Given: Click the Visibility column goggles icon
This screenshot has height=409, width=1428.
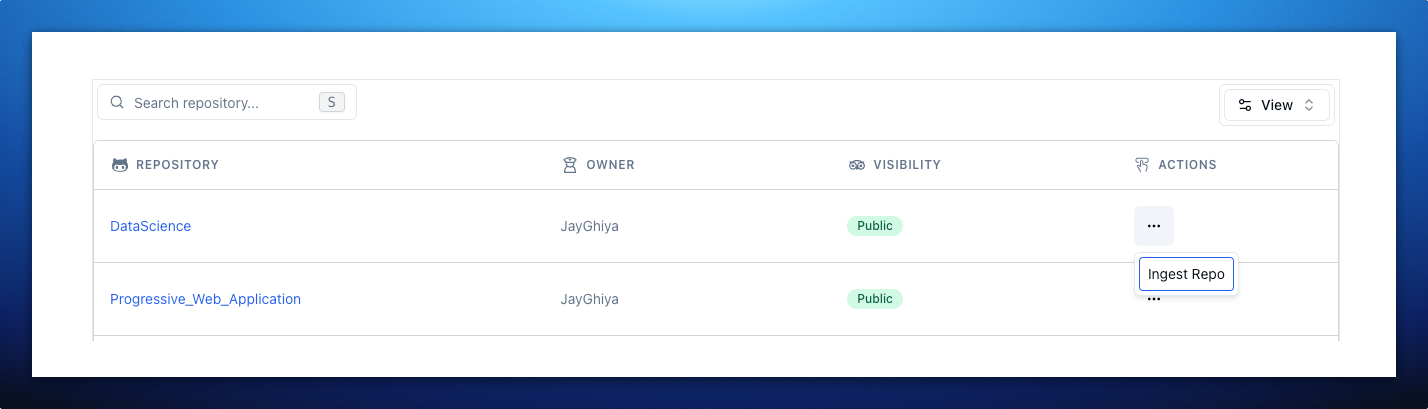Looking at the screenshot, I should click(857, 164).
